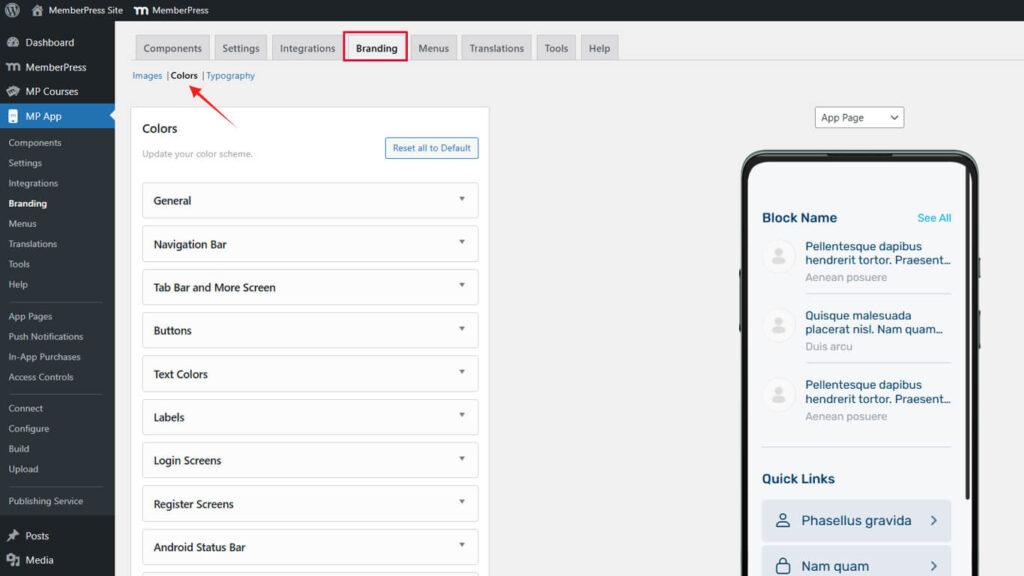
Task: Expand the Login Screens section
Action: [310, 461]
